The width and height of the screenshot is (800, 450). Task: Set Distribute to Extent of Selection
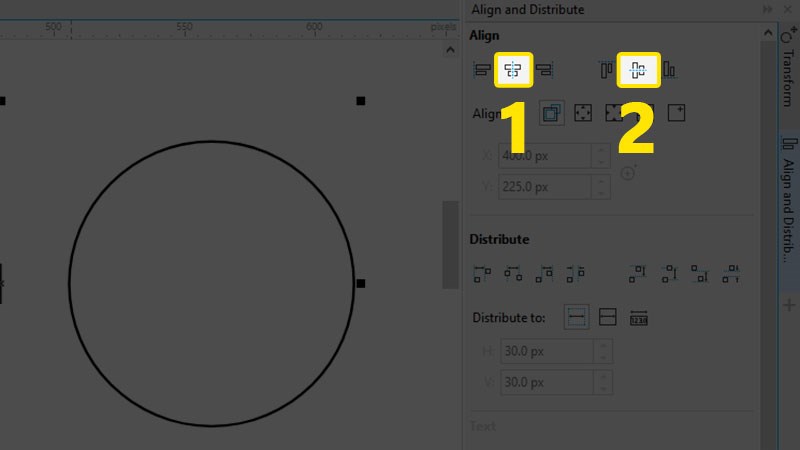(577, 317)
